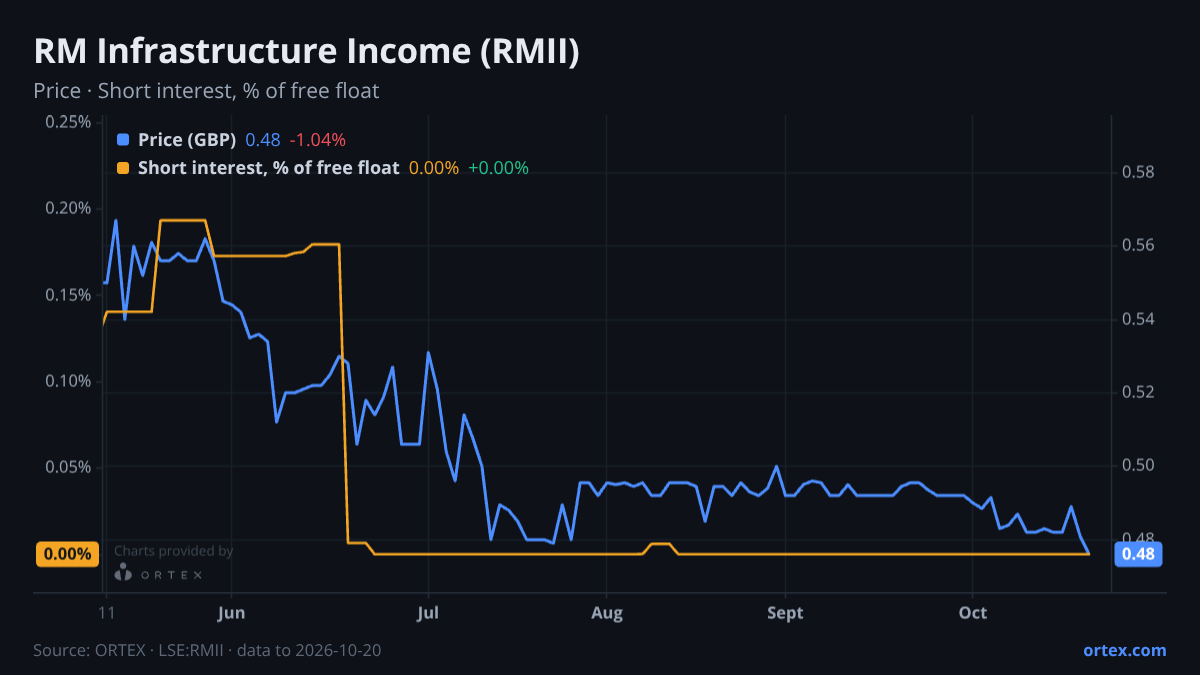This screenshot has width=1200, height=675.
Task: Click the Sept x-axis label
Action: pyautogui.click(x=785, y=613)
